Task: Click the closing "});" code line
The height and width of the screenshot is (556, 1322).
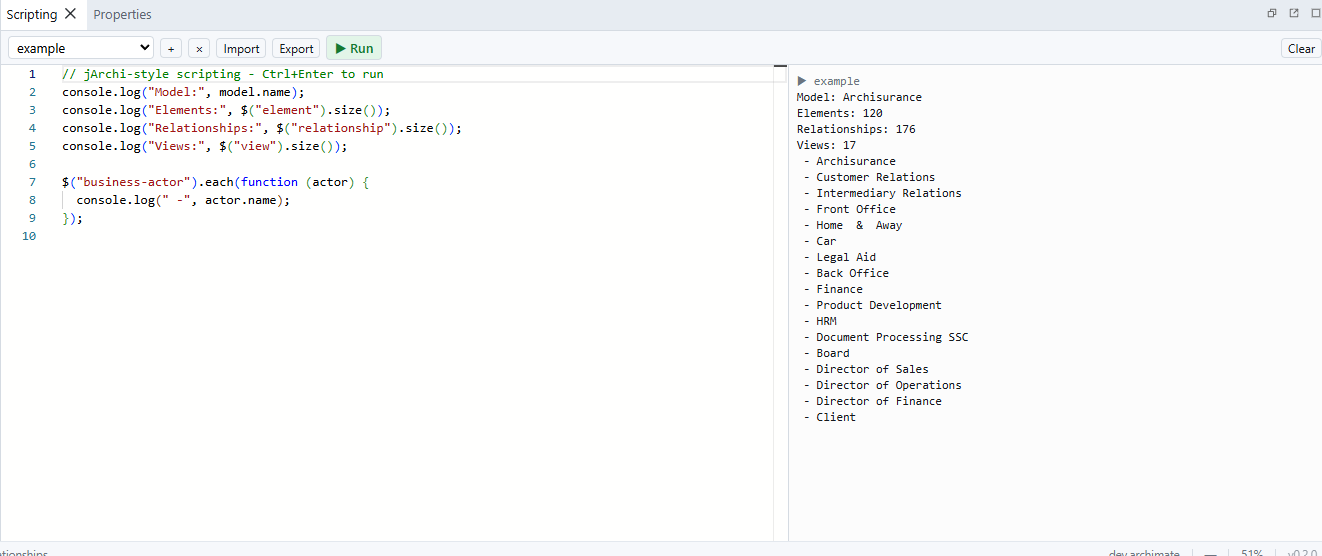Action: [x=73, y=218]
